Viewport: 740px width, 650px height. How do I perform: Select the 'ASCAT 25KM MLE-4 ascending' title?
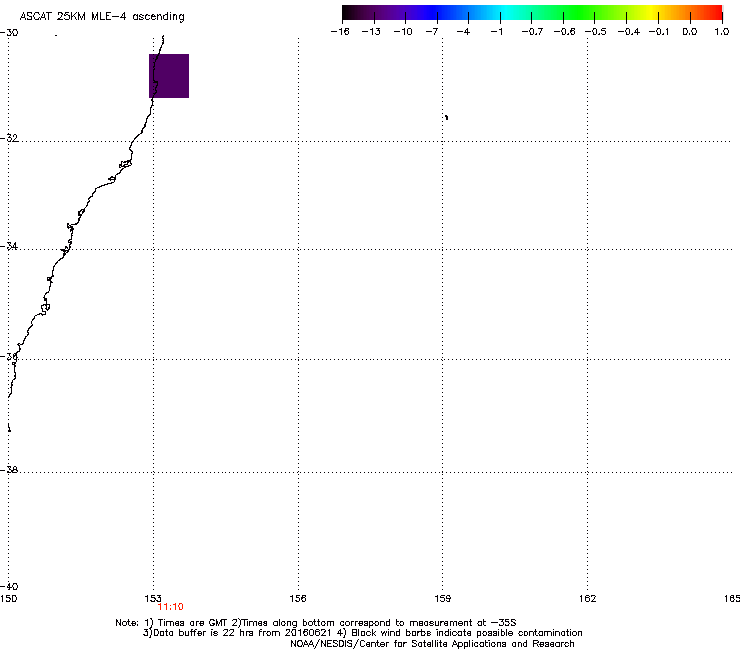[x=102, y=17]
